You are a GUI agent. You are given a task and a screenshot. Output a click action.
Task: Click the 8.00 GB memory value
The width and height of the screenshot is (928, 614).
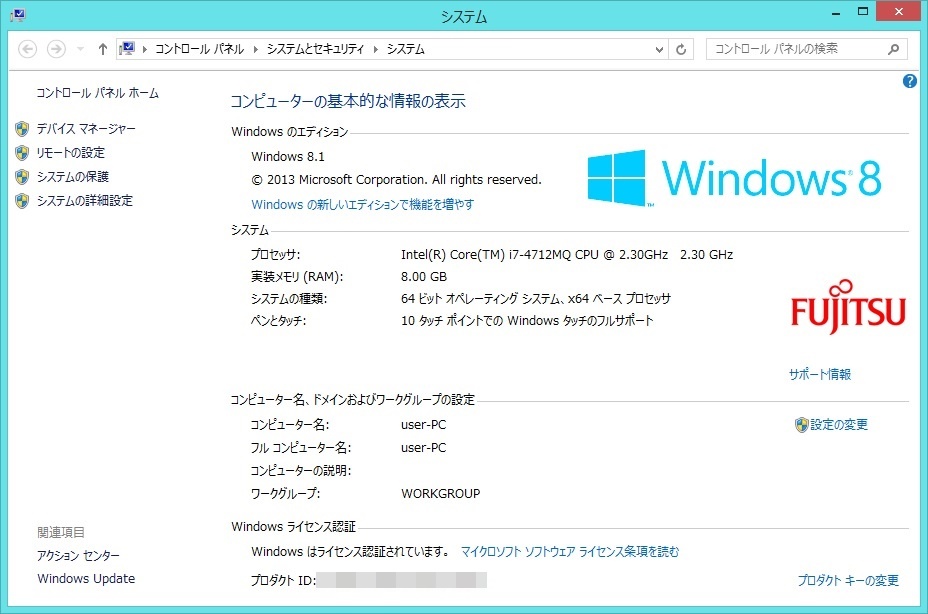[x=424, y=277]
